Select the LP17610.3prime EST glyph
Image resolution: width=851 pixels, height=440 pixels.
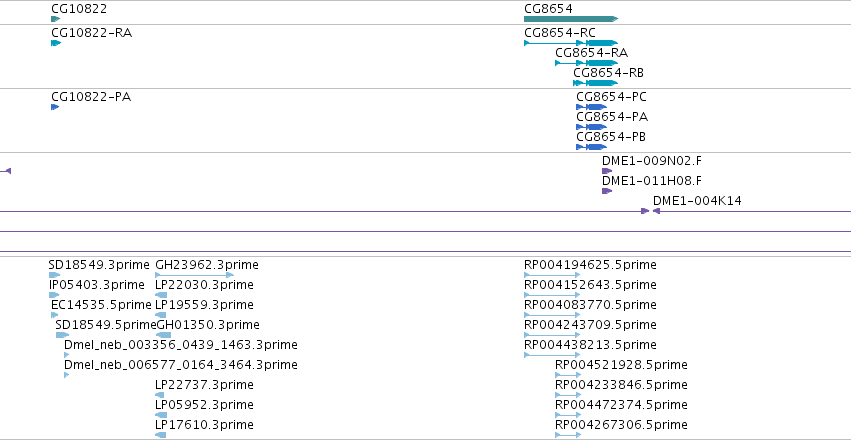(161, 435)
